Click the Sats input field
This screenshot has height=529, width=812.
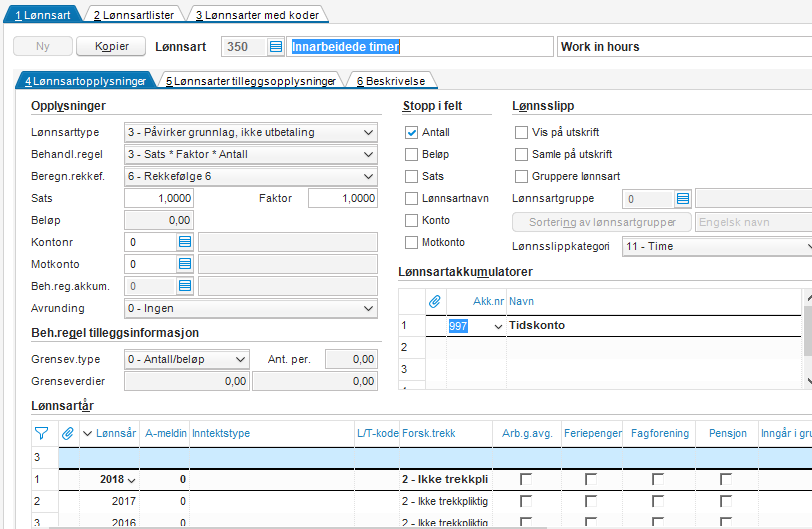coord(158,198)
